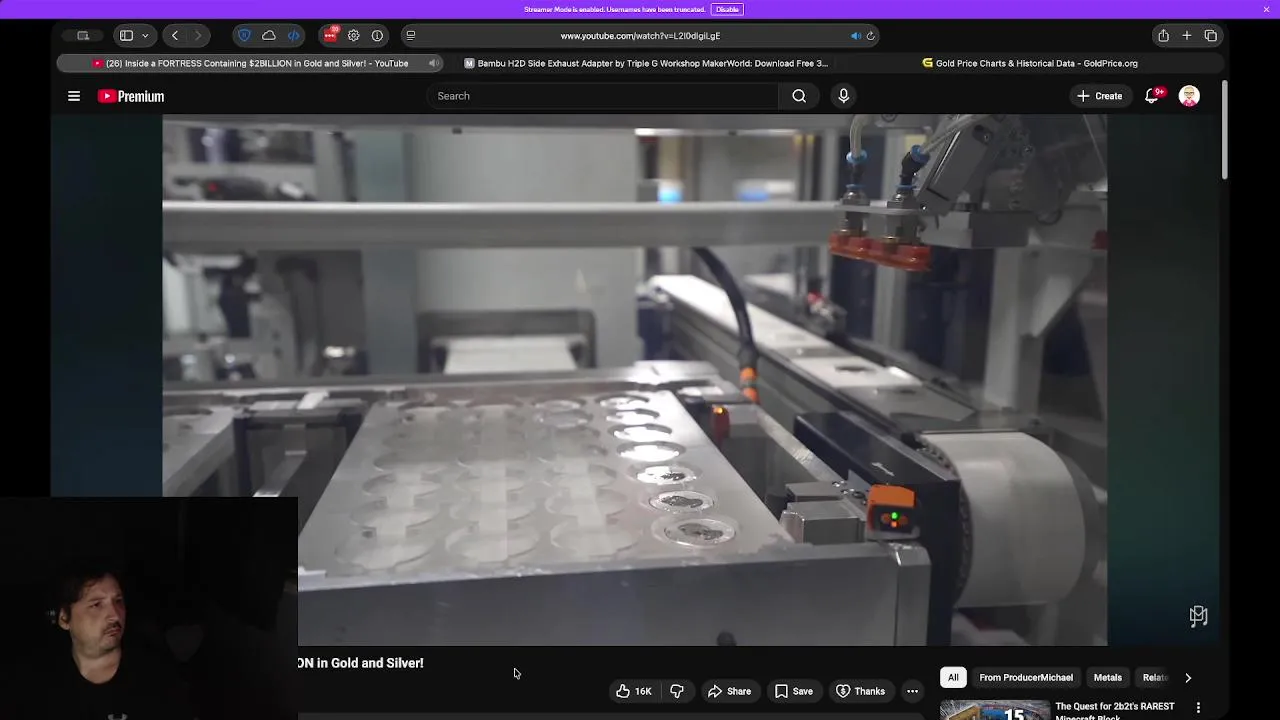Start voice search with microphone icon
The image size is (1280, 720).
(844, 96)
